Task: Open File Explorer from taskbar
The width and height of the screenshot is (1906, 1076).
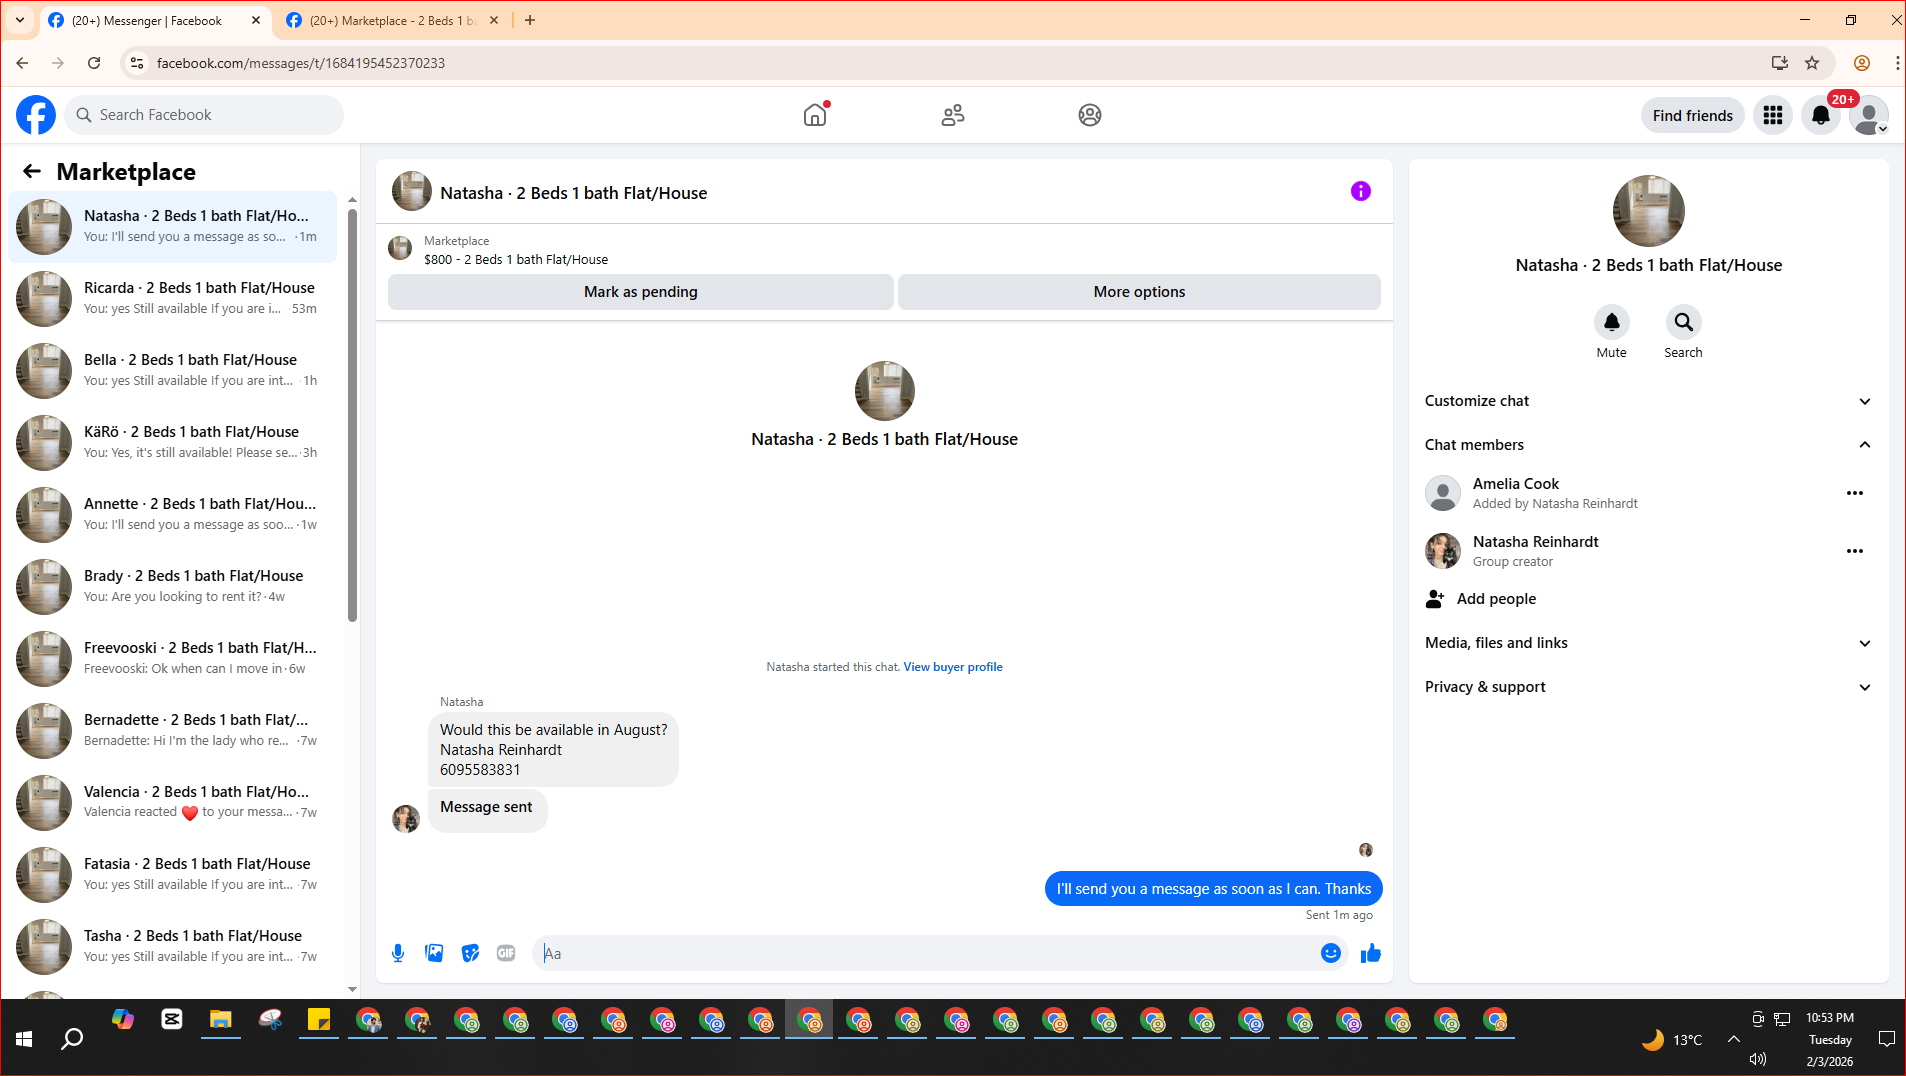Action: pos(220,1020)
